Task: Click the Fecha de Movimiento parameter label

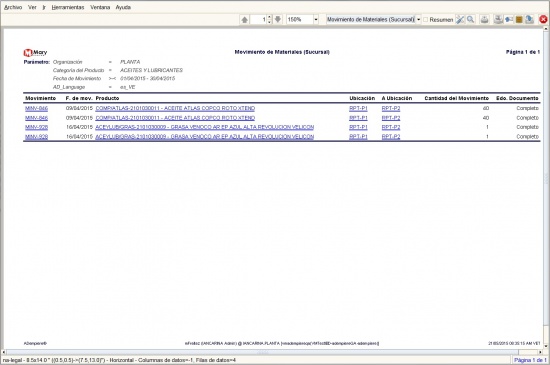Action: click(77, 79)
